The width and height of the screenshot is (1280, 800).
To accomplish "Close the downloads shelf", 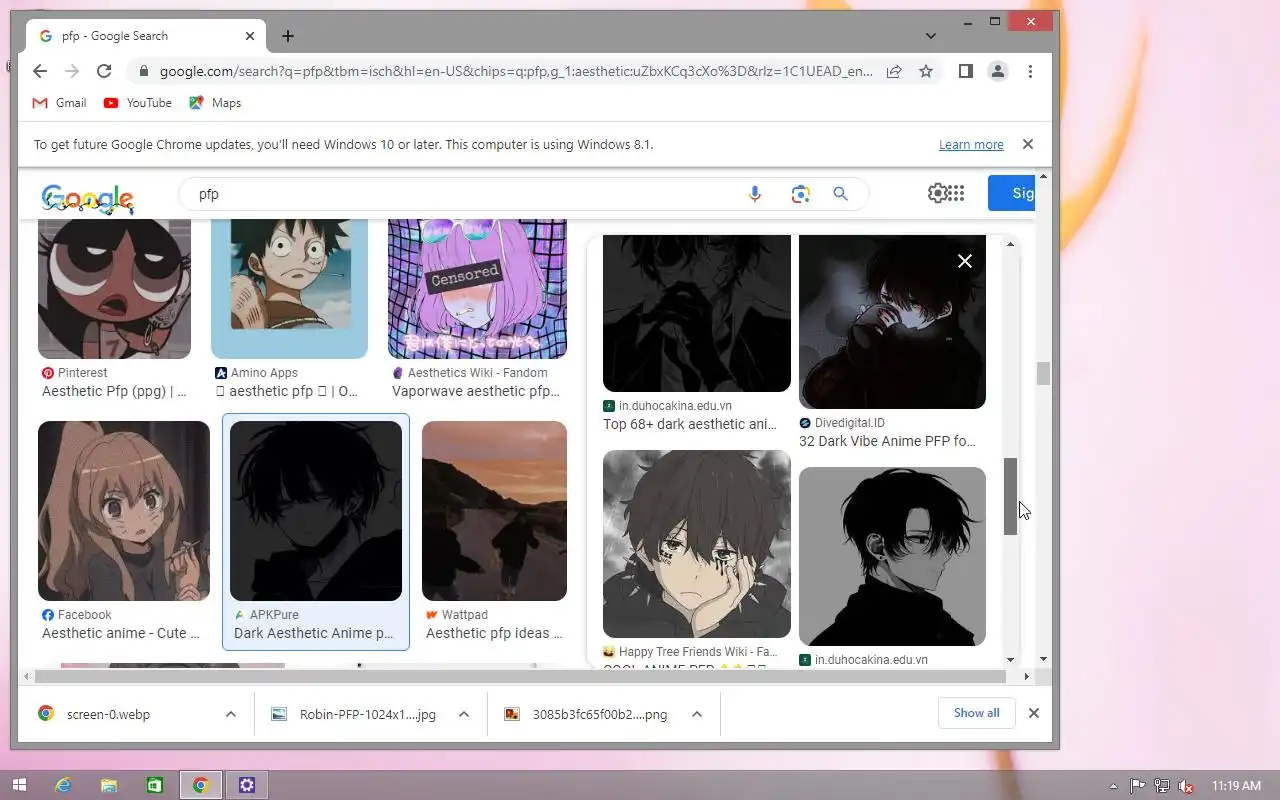I will click(1034, 713).
